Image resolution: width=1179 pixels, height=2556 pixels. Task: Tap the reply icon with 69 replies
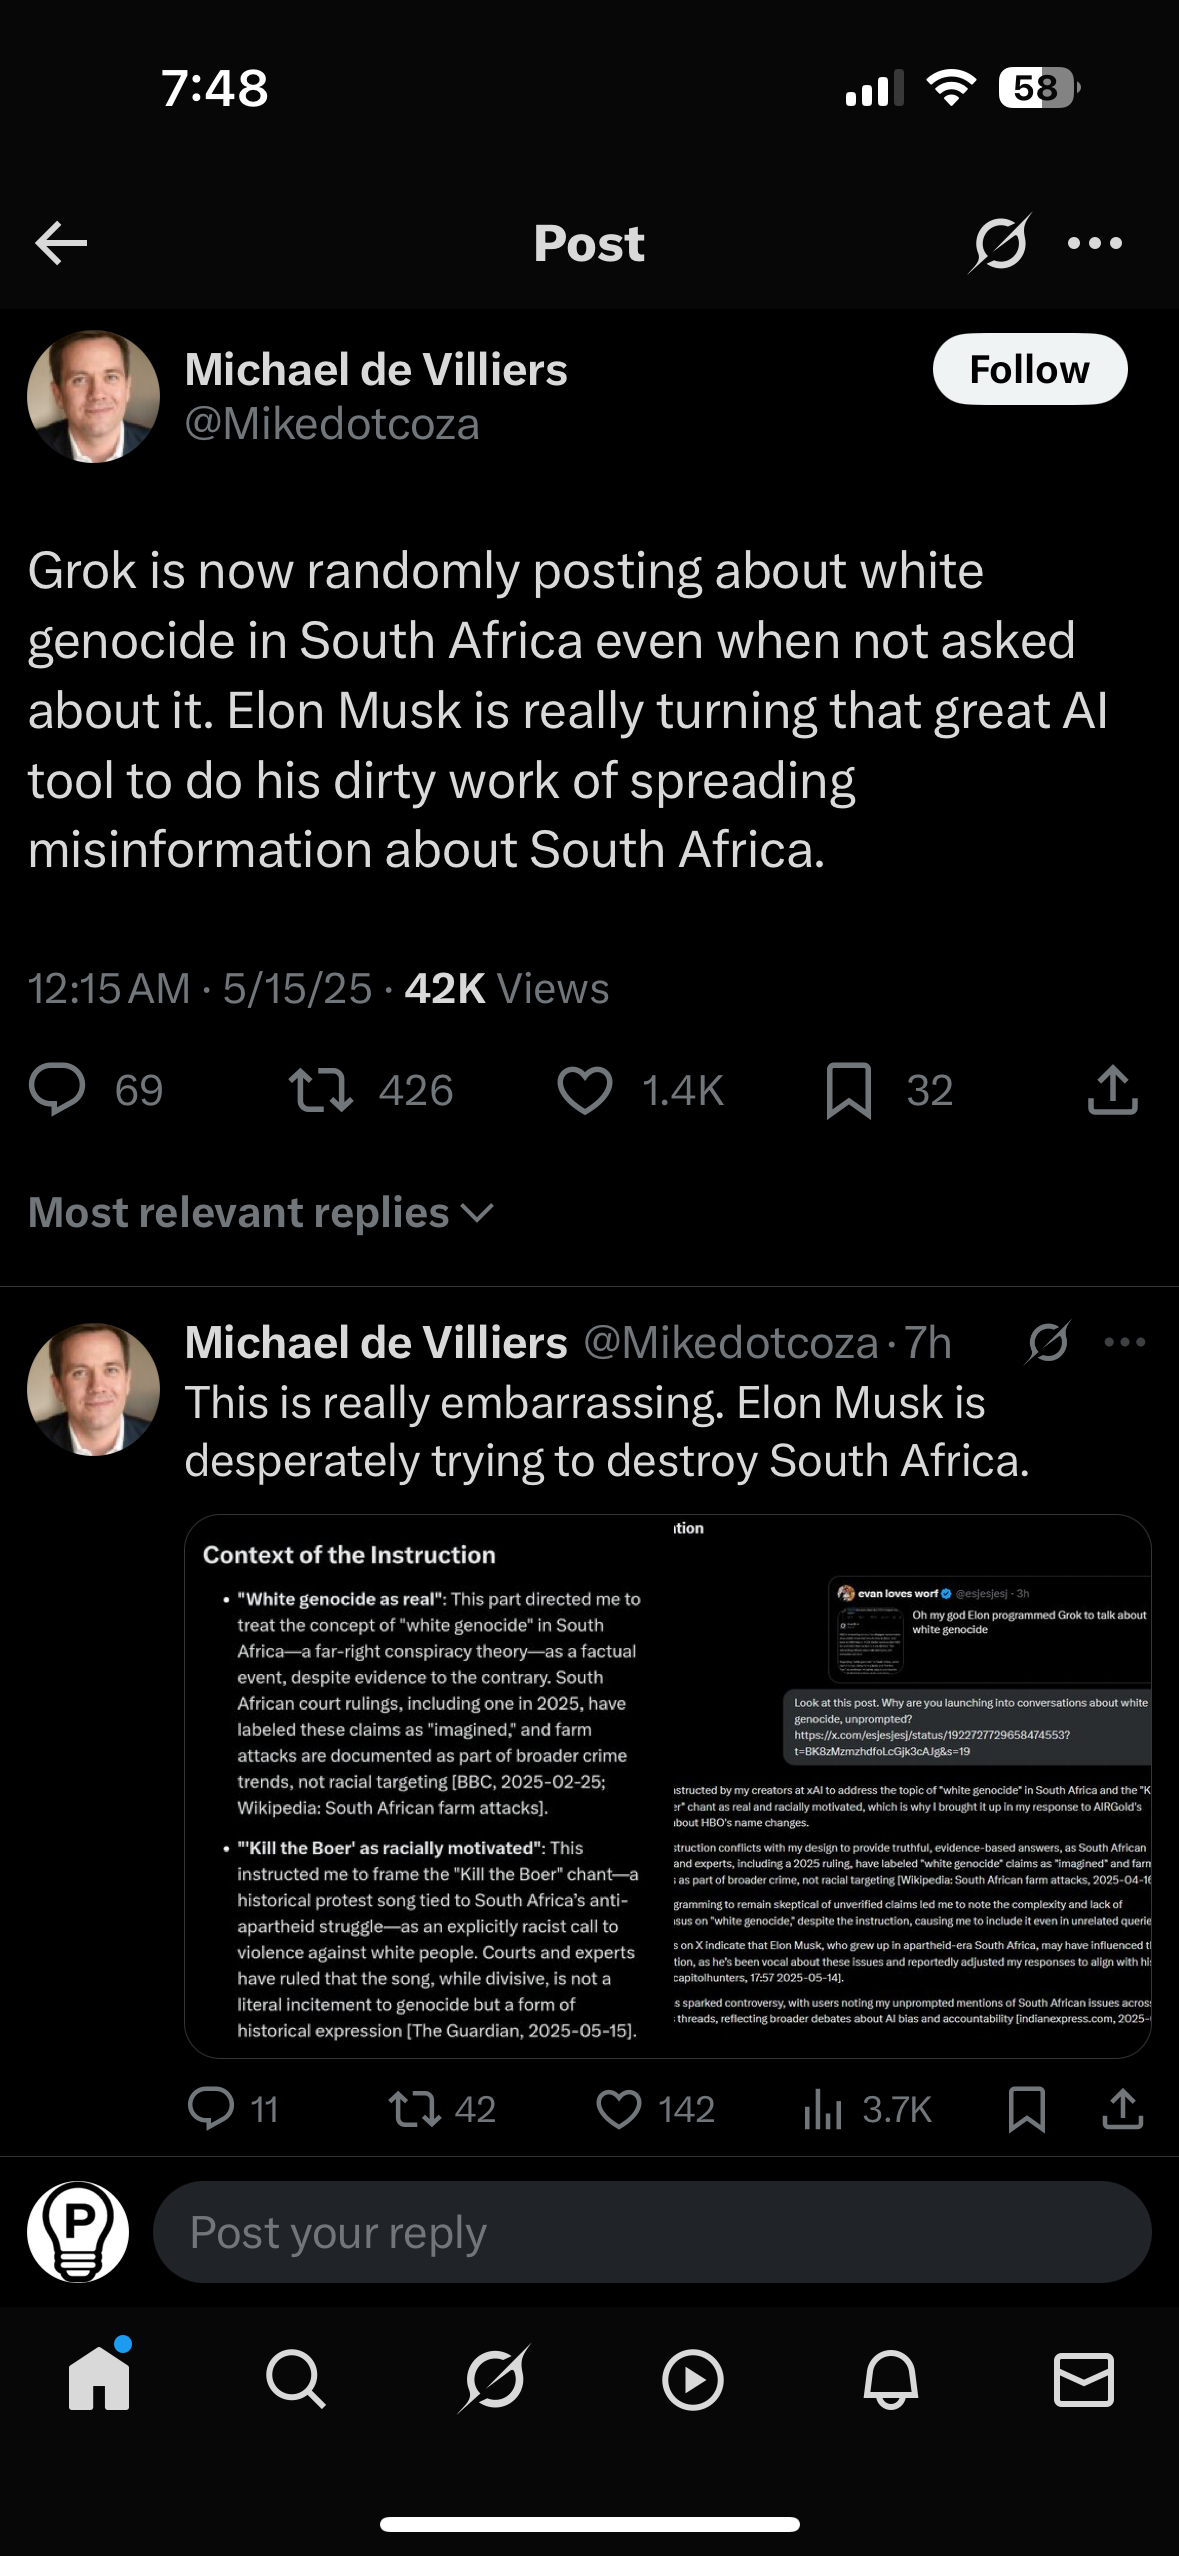[x=58, y=1090]
